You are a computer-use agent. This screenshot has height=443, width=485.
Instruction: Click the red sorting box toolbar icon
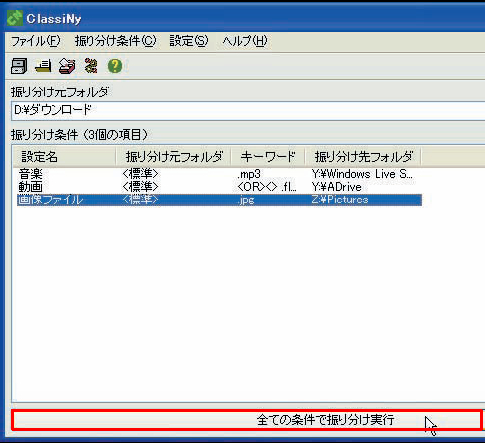(x=67, y=66)
